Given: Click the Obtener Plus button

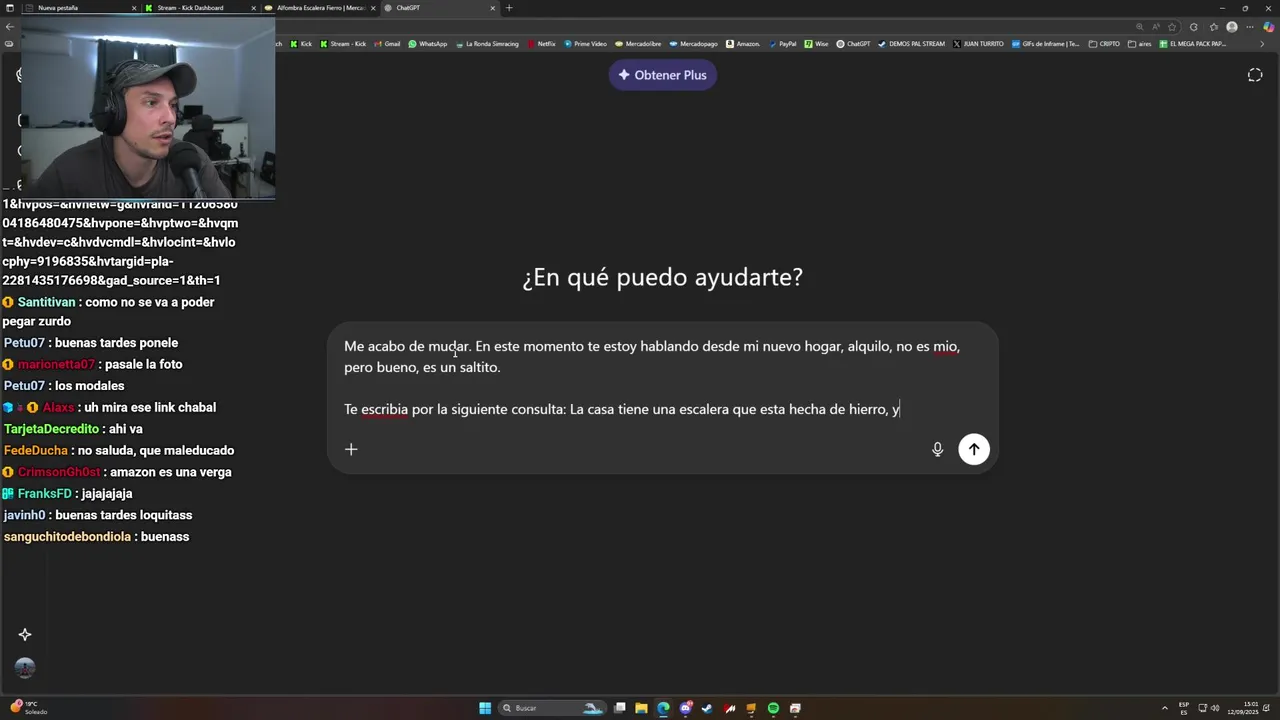Looking at the screenshot, I should coord(662,75).
